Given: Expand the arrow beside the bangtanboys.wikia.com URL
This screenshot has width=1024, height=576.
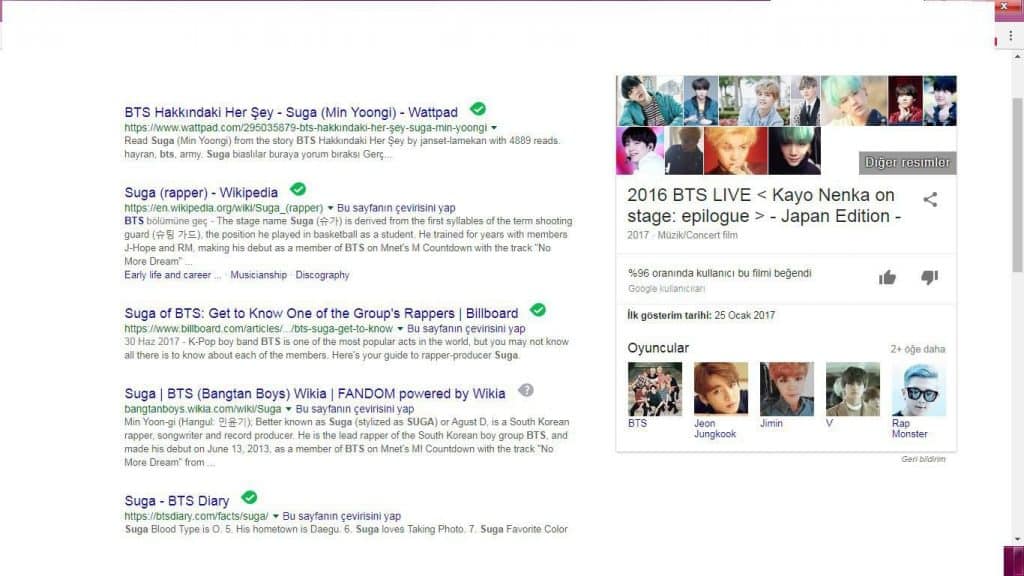Looking at the screenshot, I should coord(289,409).
